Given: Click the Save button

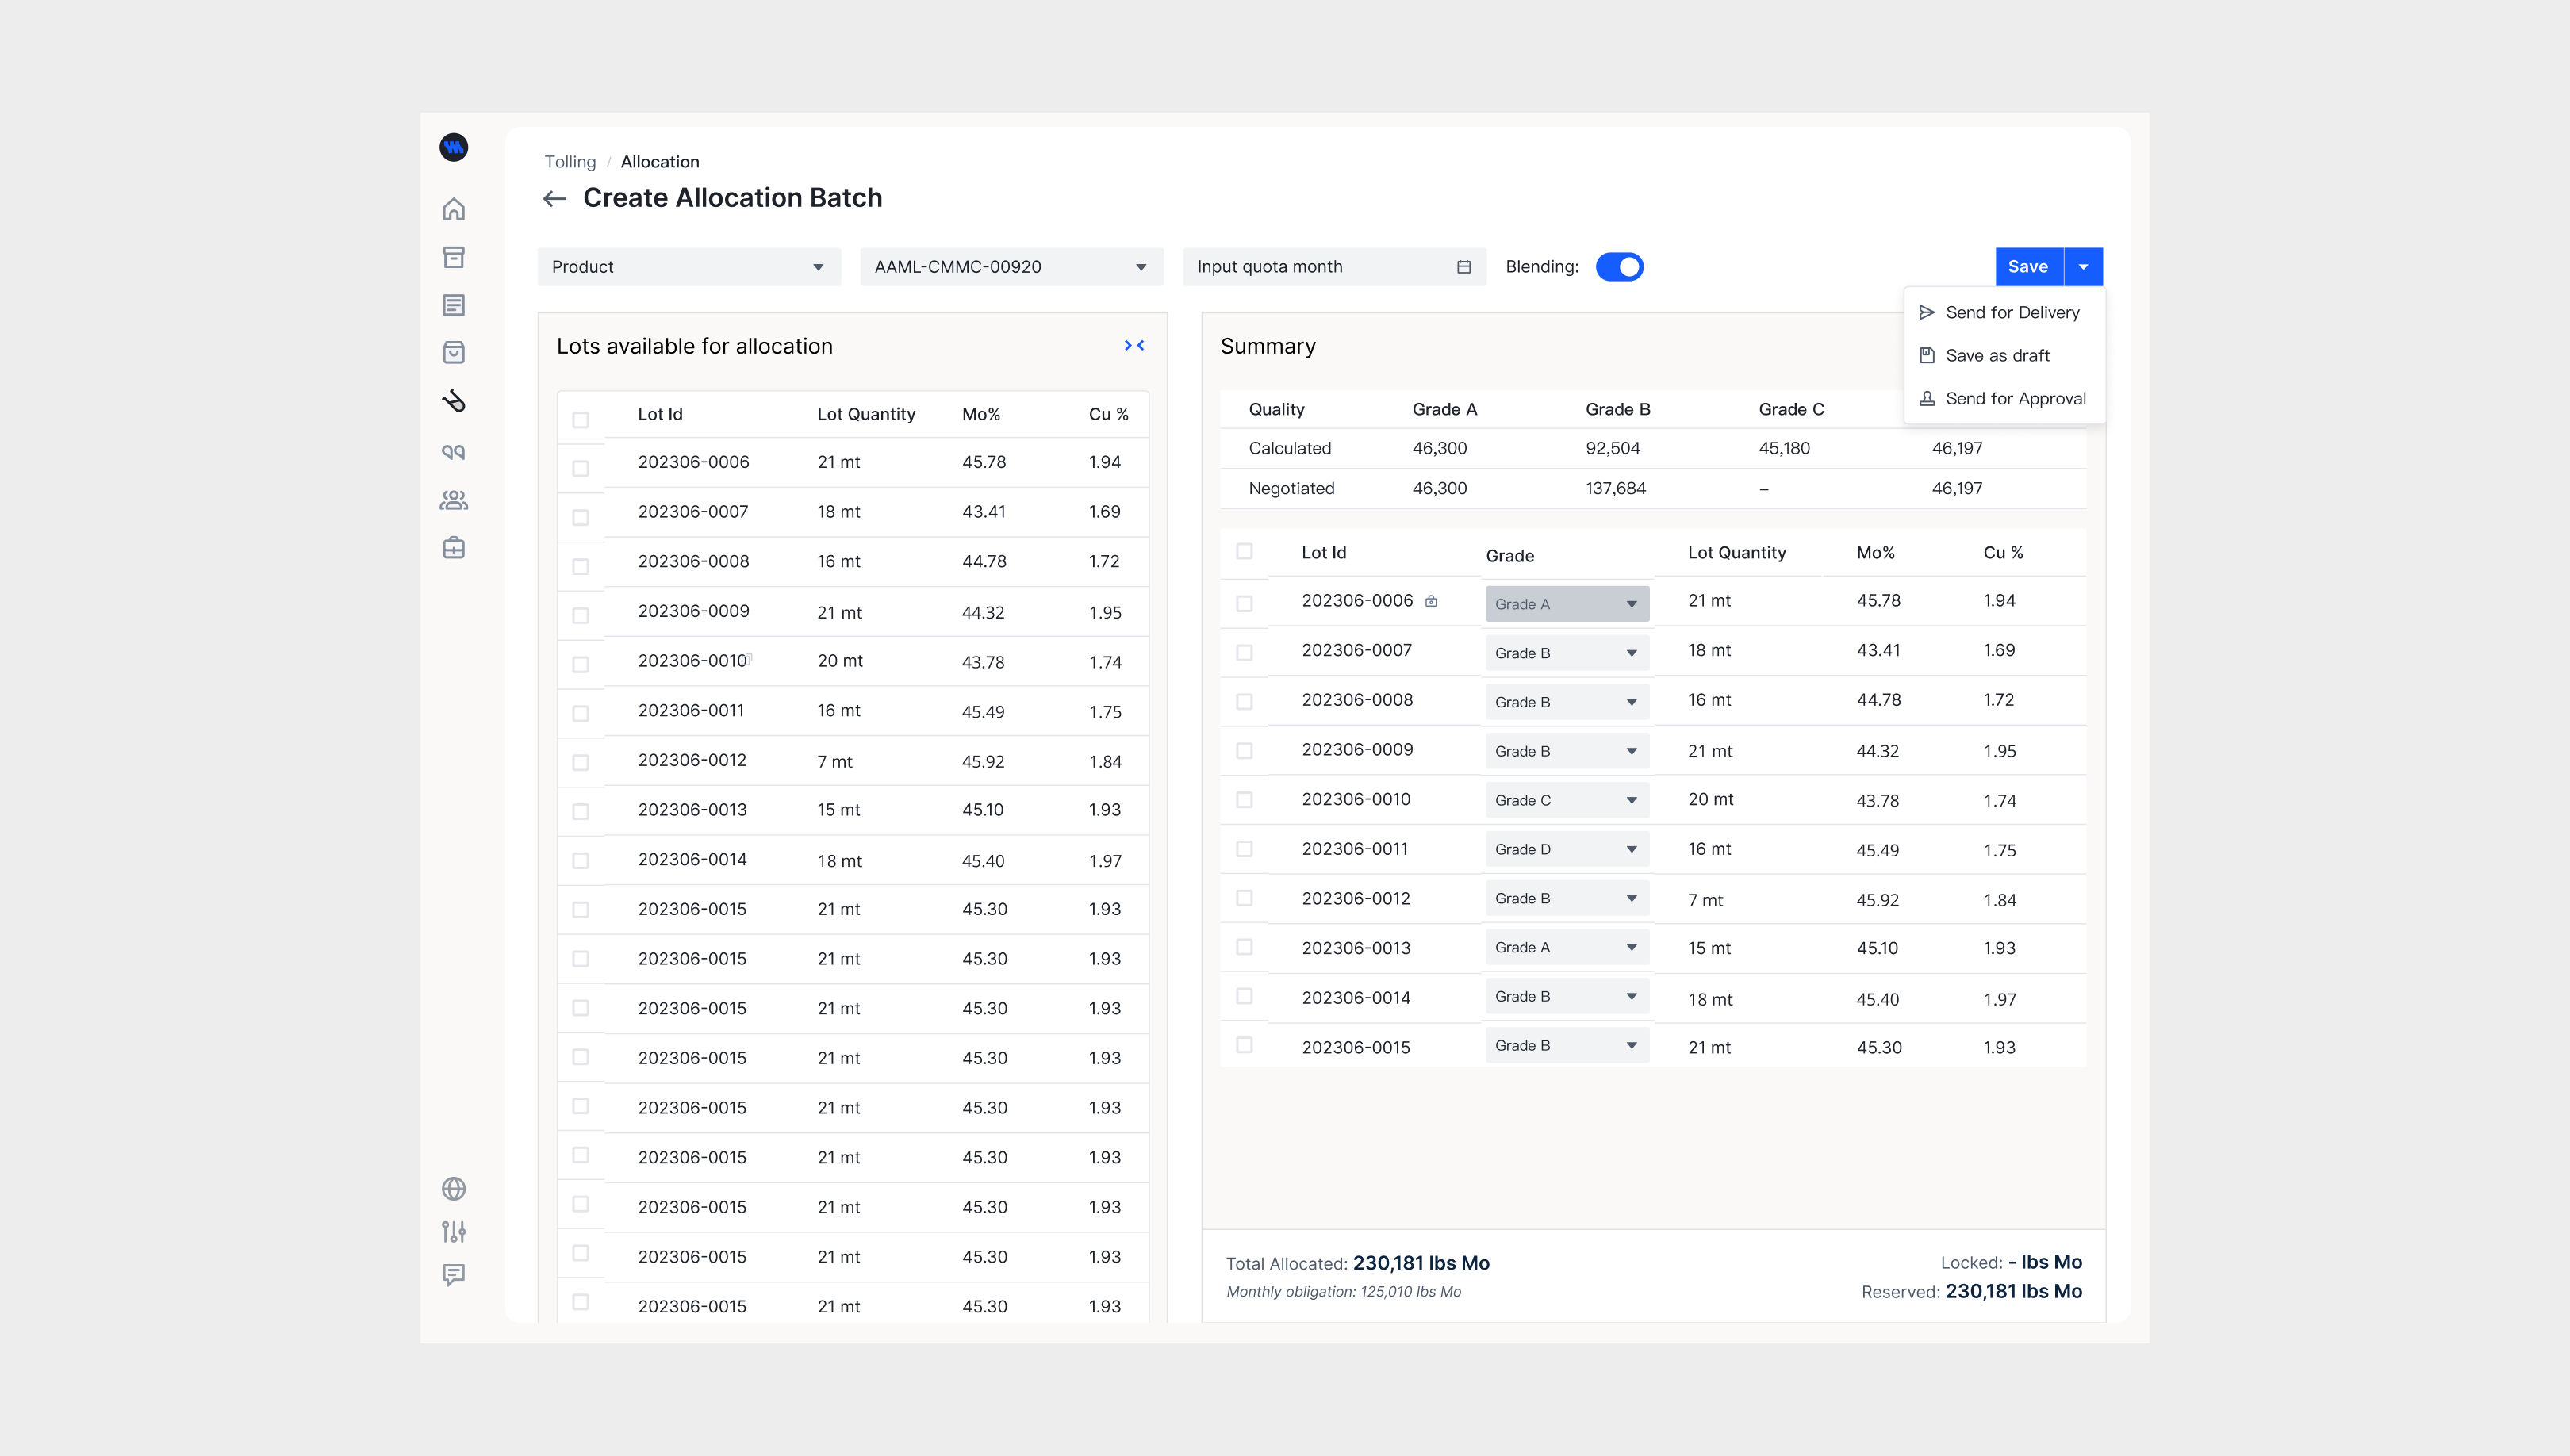Looking at the screenshot, I should point(2028,266).
